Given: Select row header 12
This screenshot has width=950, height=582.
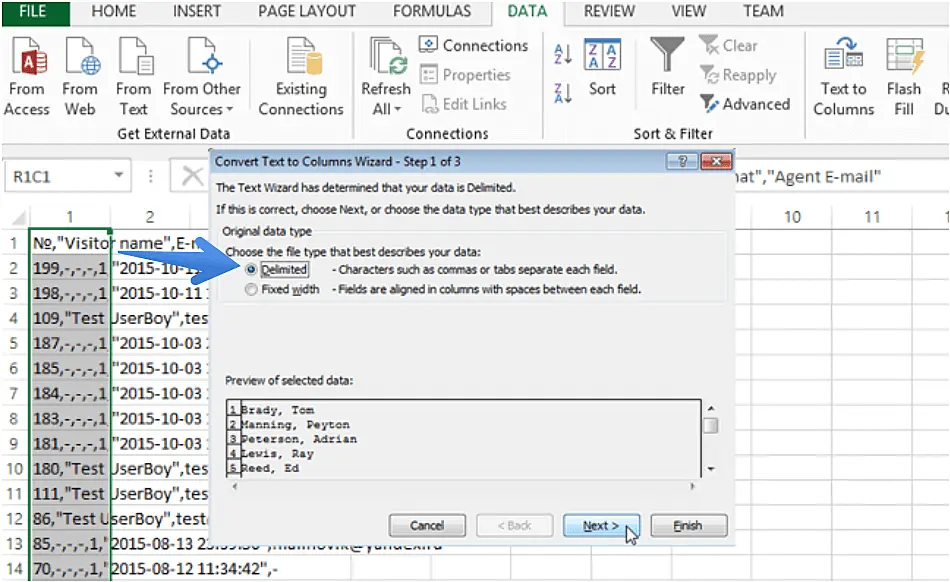Looking at the screenshot, I should coord(14,519).
